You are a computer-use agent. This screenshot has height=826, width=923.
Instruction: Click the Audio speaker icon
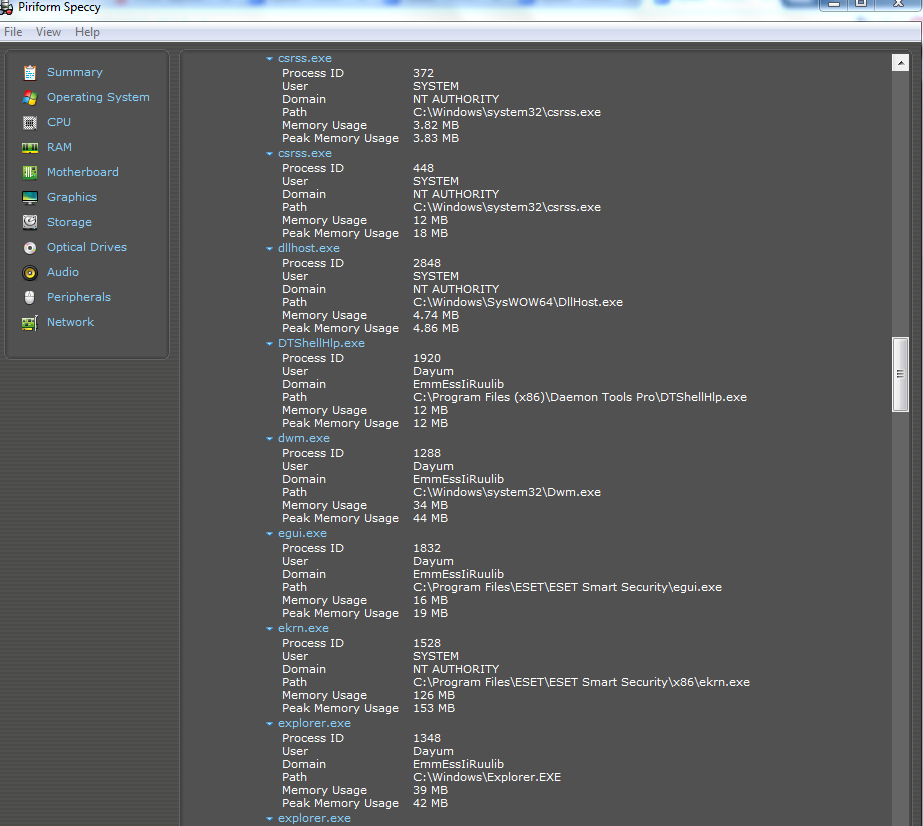(30, 273)
